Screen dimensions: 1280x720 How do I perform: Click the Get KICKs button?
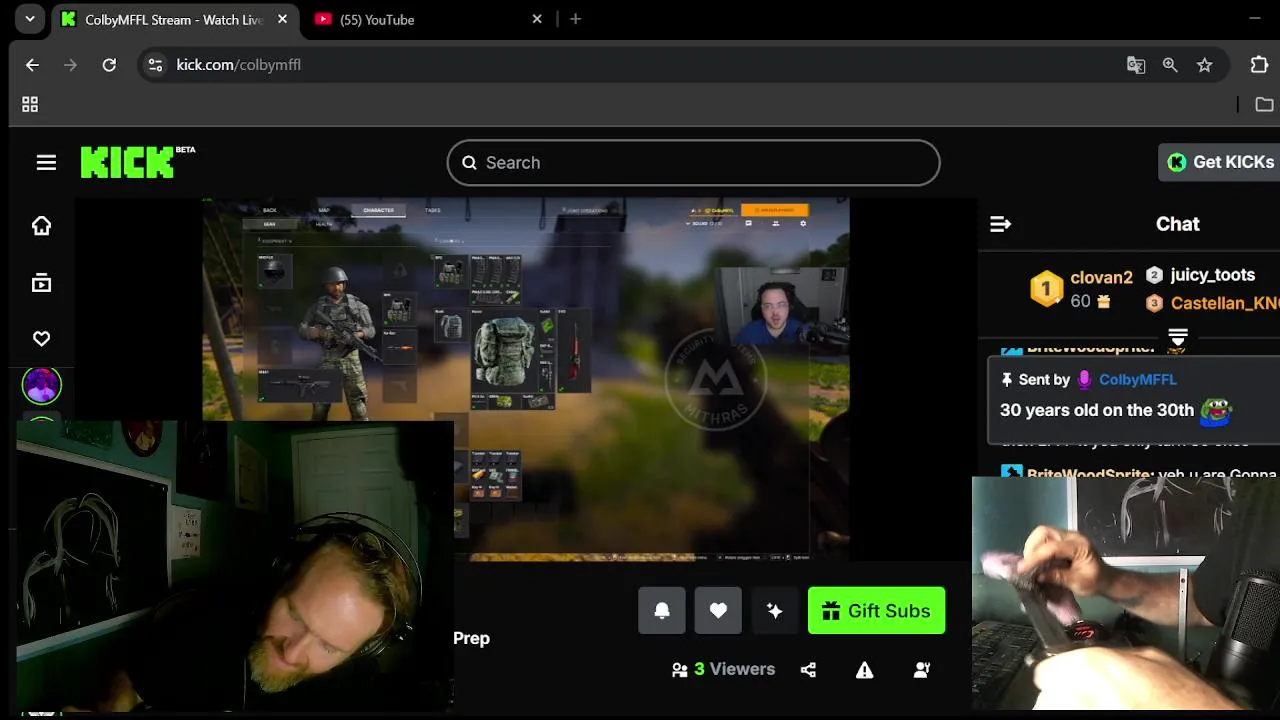pyautogui.click(x=1220, y=162)
